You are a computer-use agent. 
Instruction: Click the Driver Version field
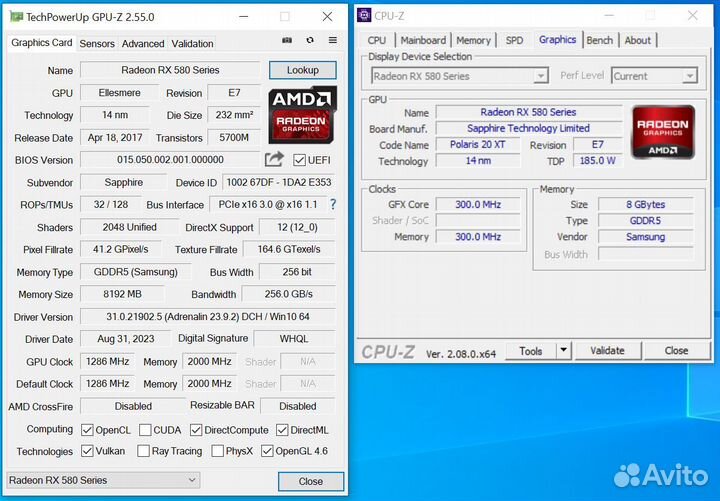pos(208,316)
